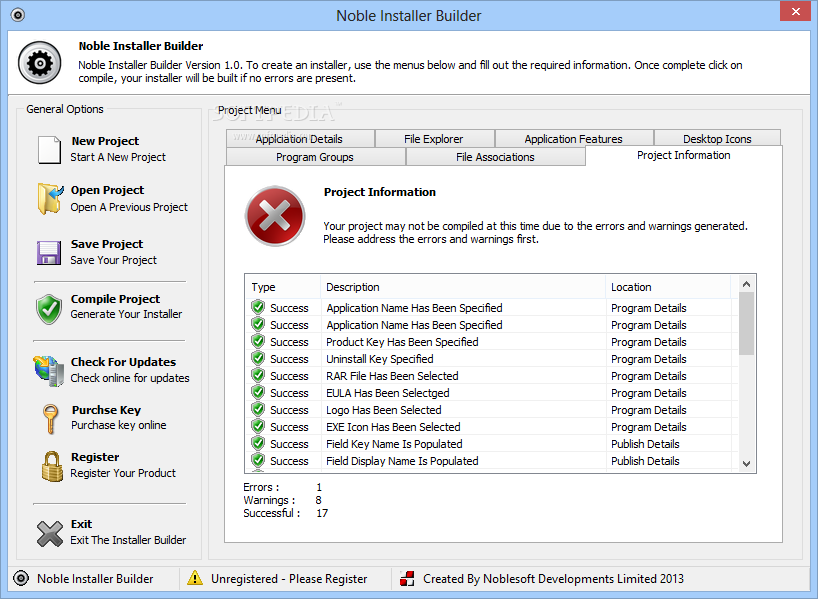Click the red Noblesoft logo in status bar
Screen dimensions: 818x599
click(407, 578)
